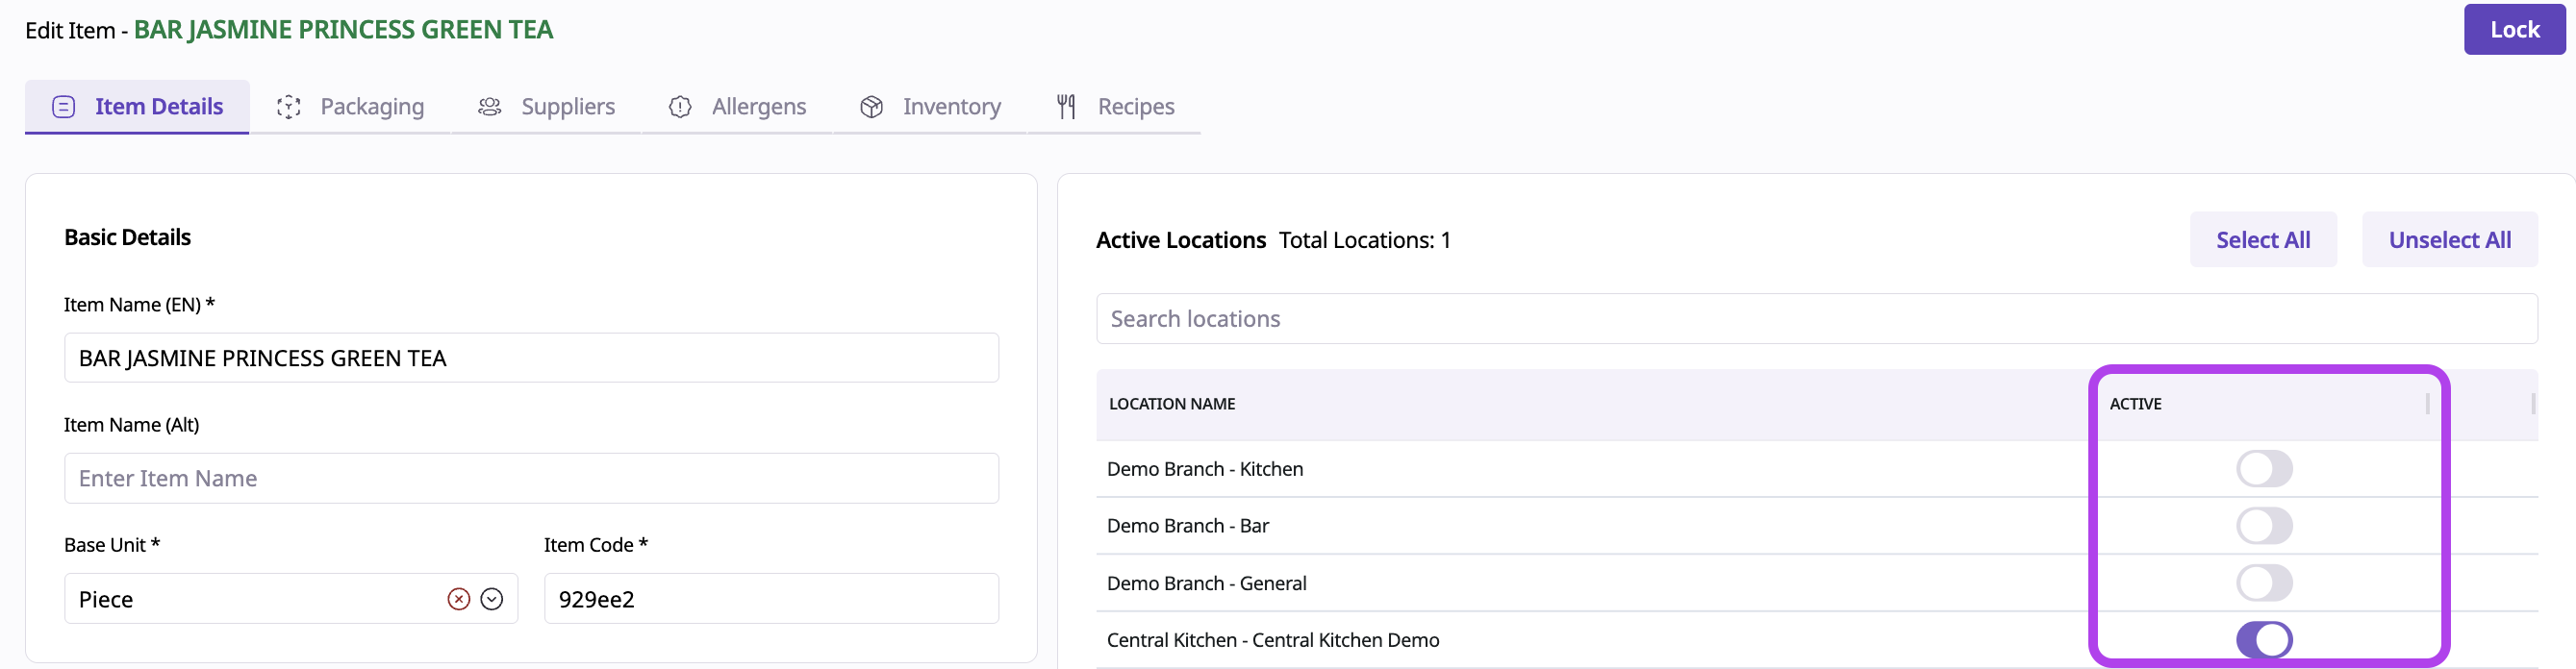The width and height of the screenshot is (2576, 669).
Task: Click the Inventory box icon
Action: click(871, 107)
